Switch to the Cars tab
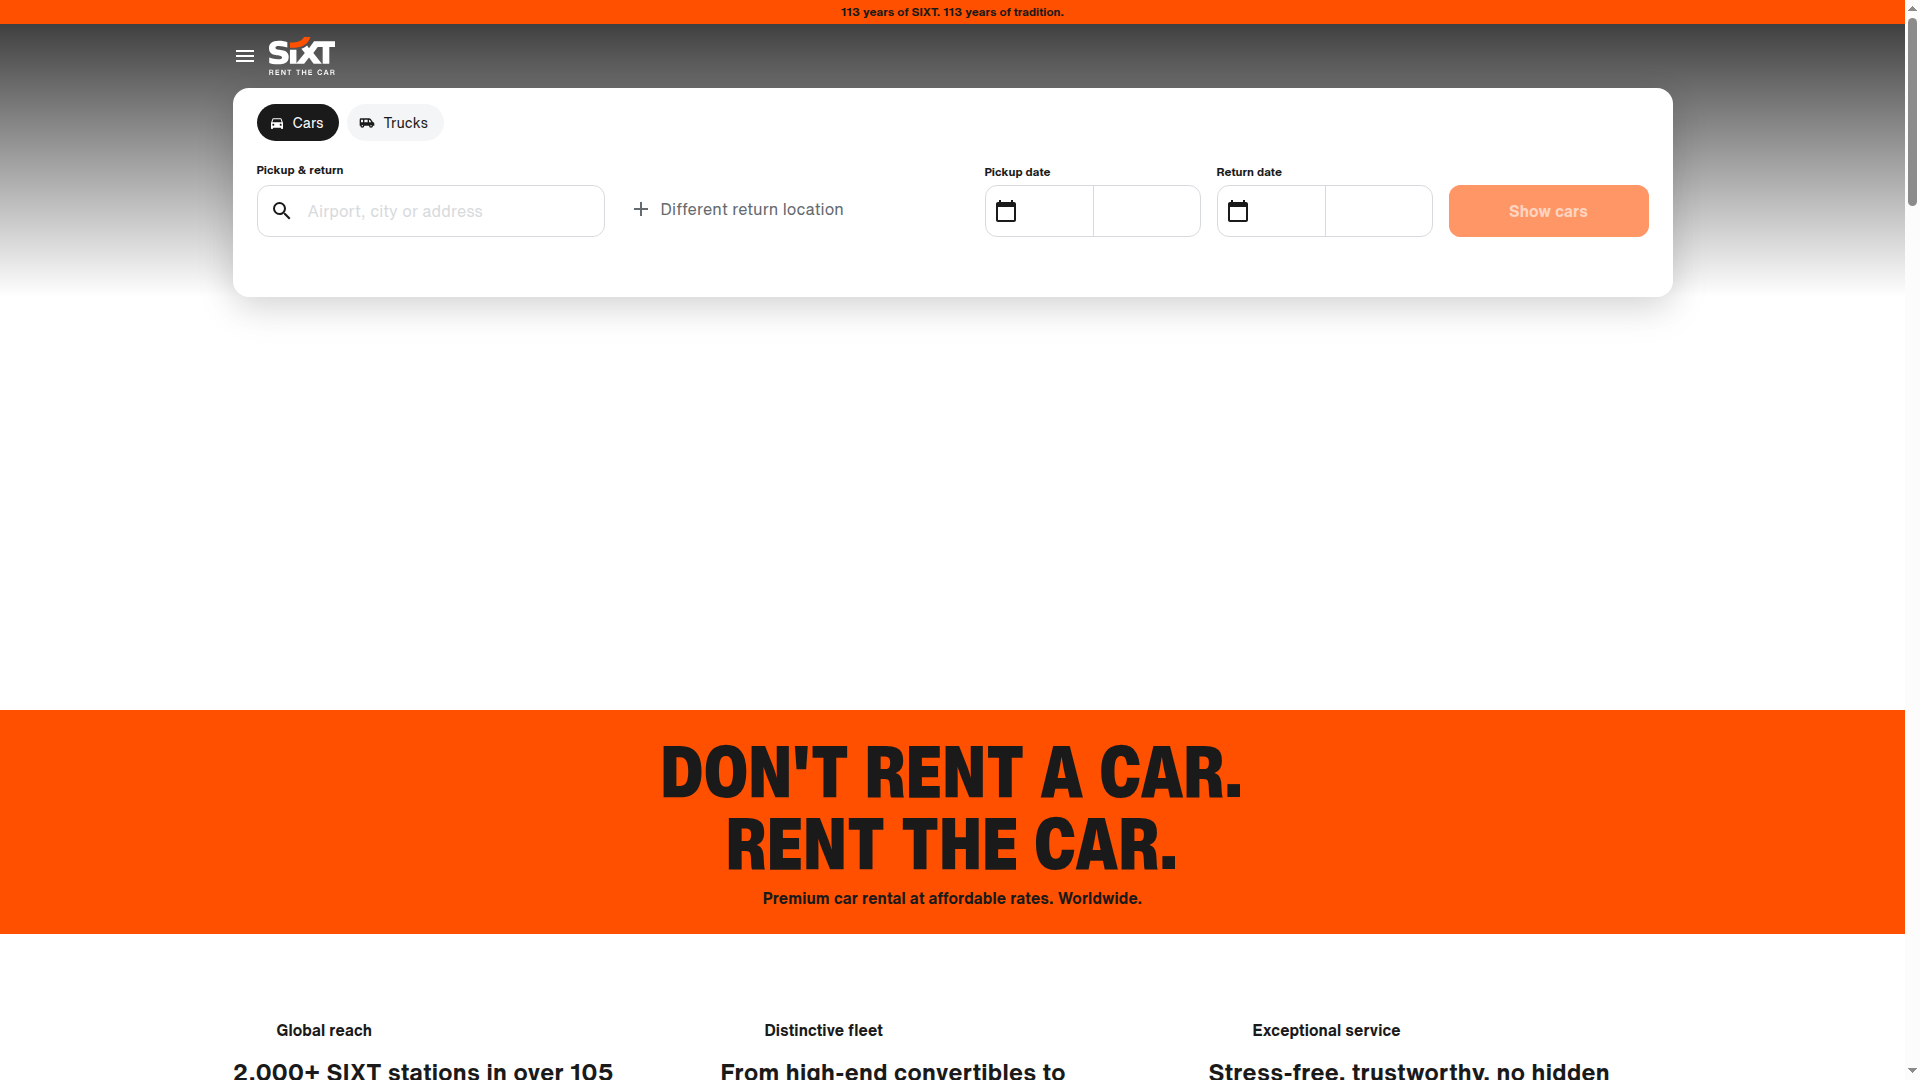1920x1080 pixels. (297, 122)
